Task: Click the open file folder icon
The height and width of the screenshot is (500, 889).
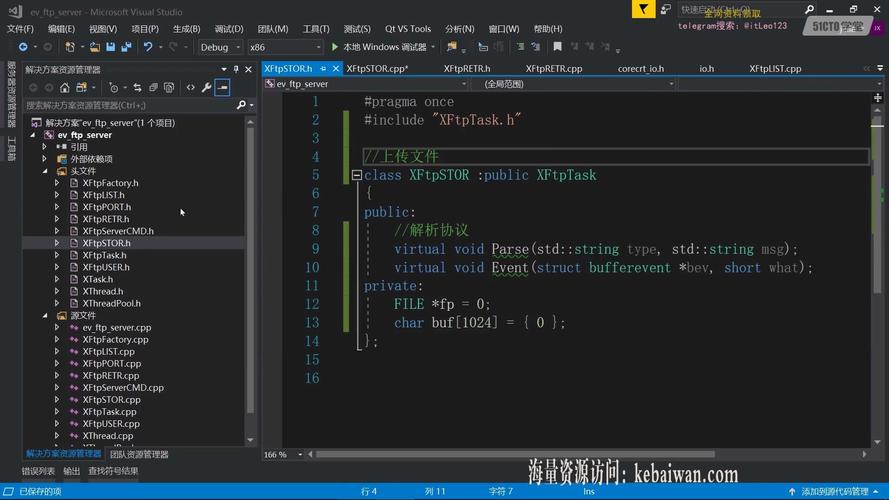Action: [x=95, y=47]
